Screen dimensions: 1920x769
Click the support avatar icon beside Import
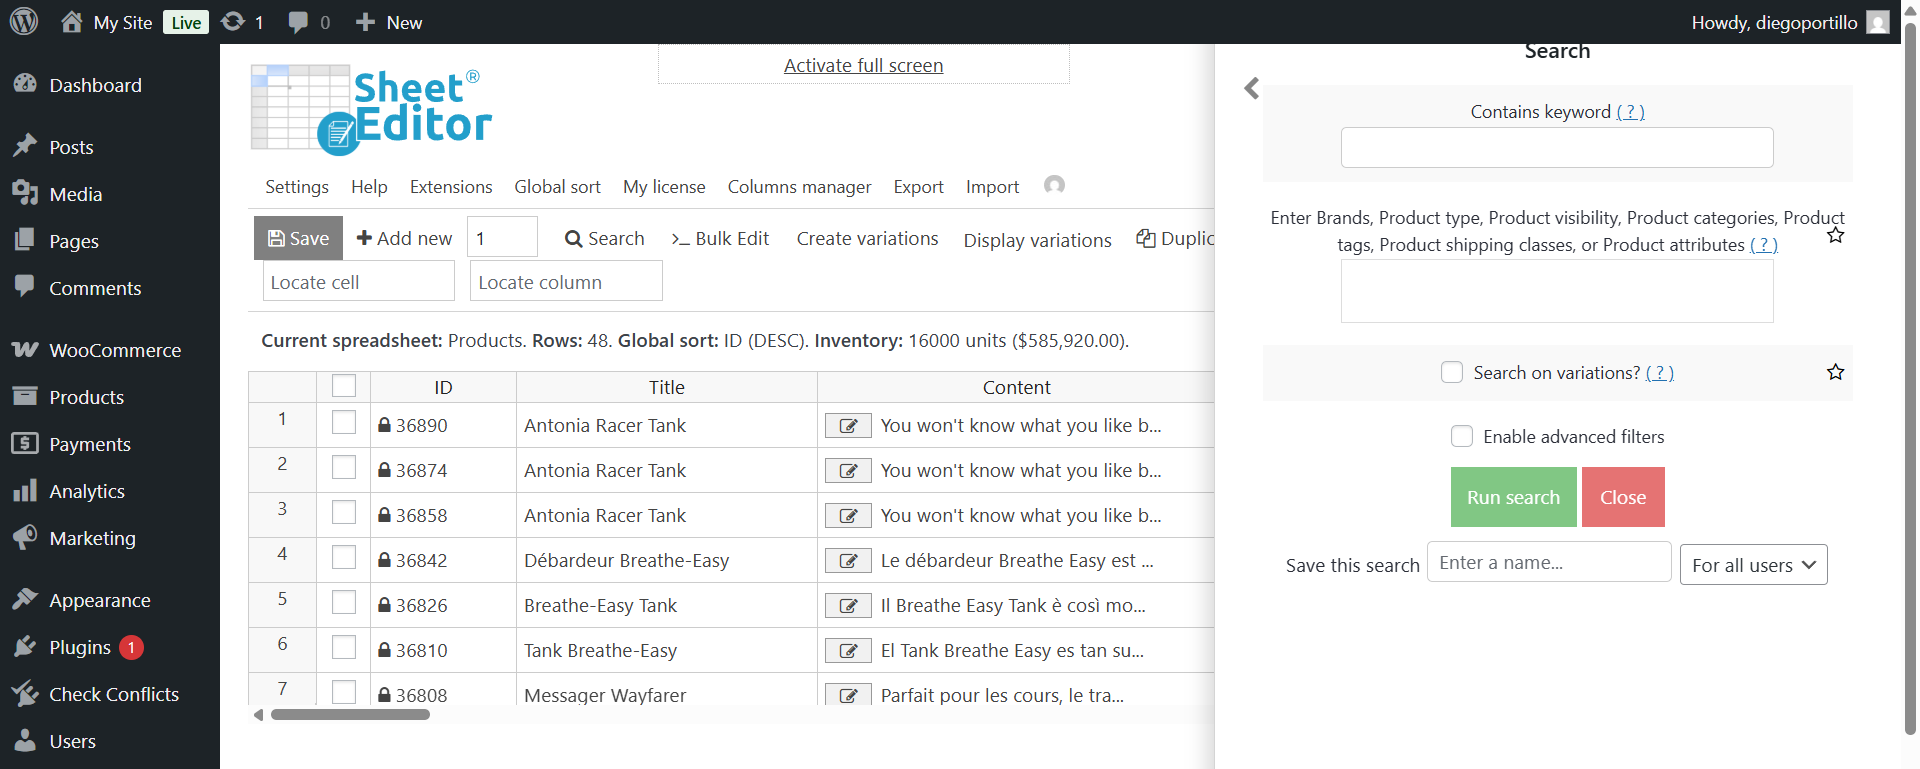pyautogui.click(x=1054, y=185)
